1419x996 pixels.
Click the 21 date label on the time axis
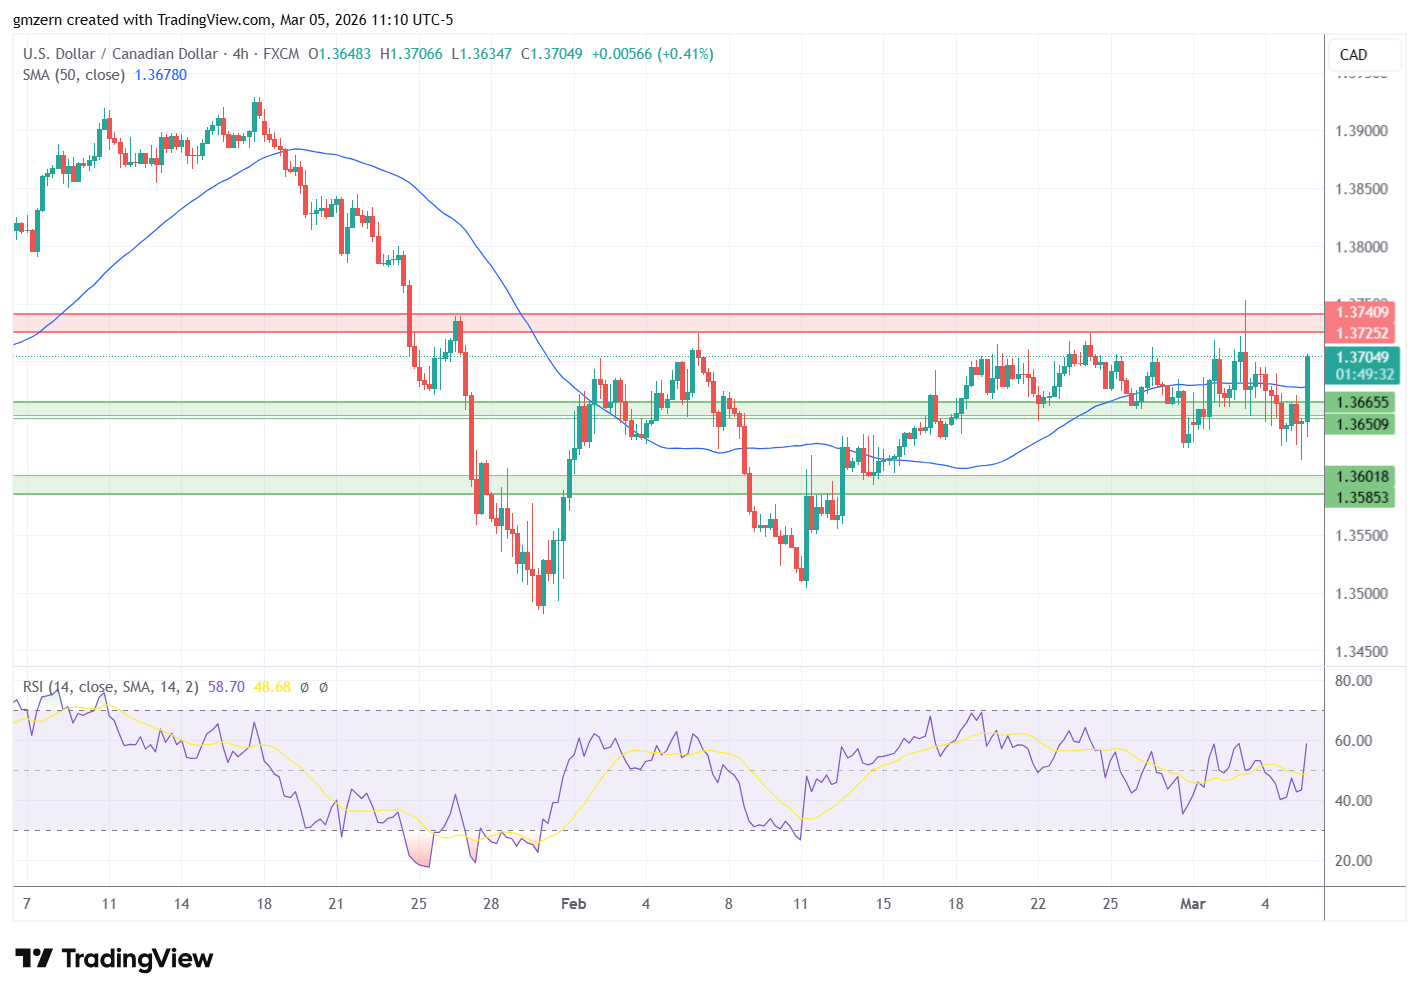pyautogui.click(x=336, y=904)
